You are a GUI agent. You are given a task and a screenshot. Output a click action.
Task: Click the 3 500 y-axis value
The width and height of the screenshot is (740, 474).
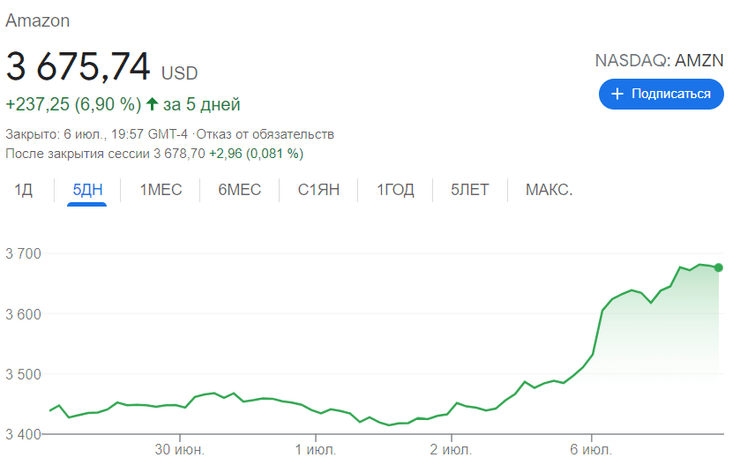click(x=24, y=374)
